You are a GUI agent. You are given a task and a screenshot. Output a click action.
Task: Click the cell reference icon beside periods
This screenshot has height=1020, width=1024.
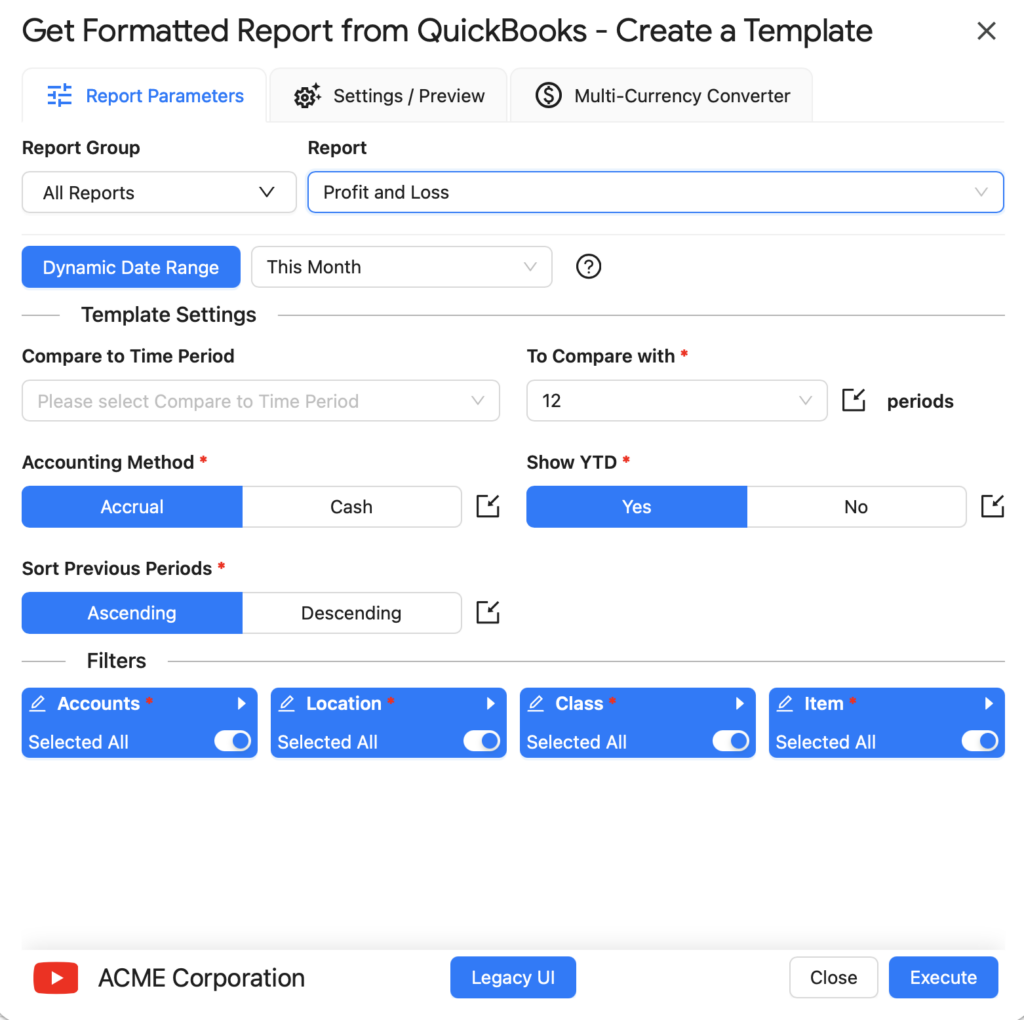(853, 401)
